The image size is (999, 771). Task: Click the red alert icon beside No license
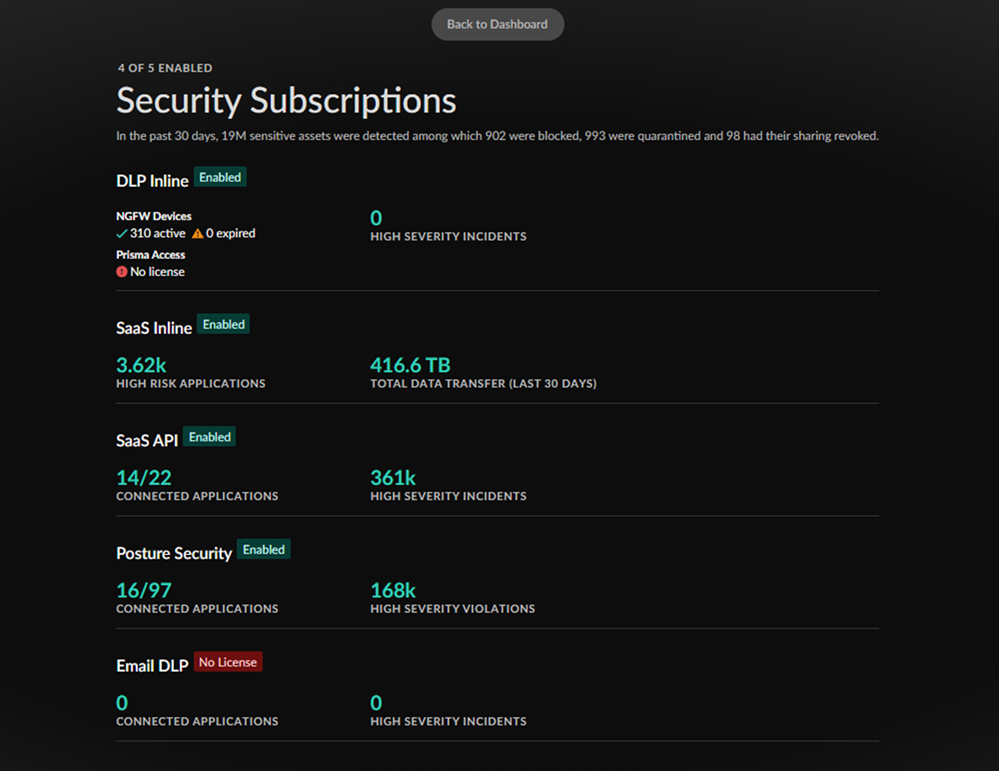click(122, 272)
